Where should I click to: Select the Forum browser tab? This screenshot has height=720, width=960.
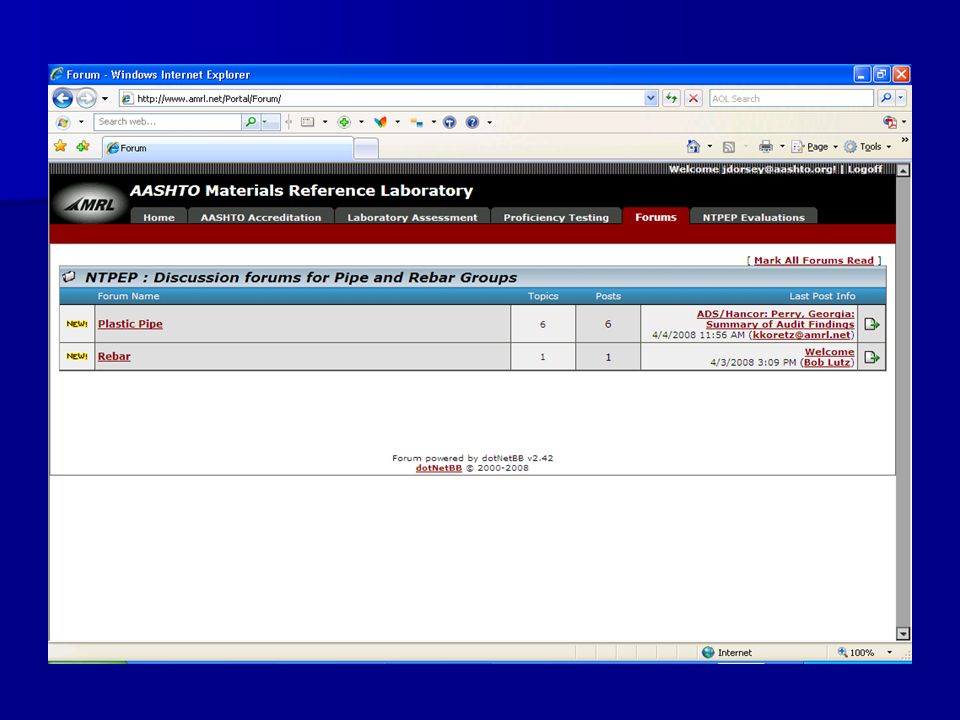click(x=228, y=148)
